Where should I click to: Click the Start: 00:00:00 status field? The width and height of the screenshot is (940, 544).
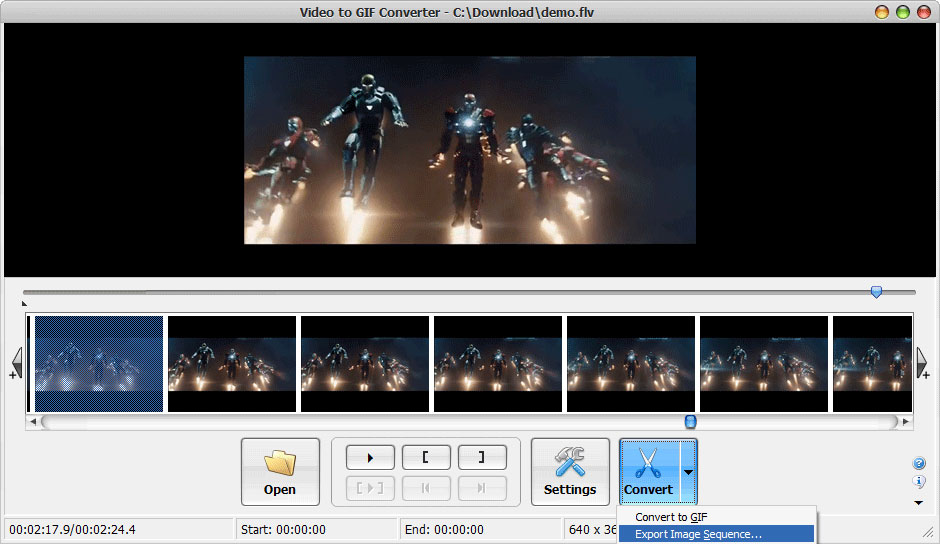tap(284, 530)
